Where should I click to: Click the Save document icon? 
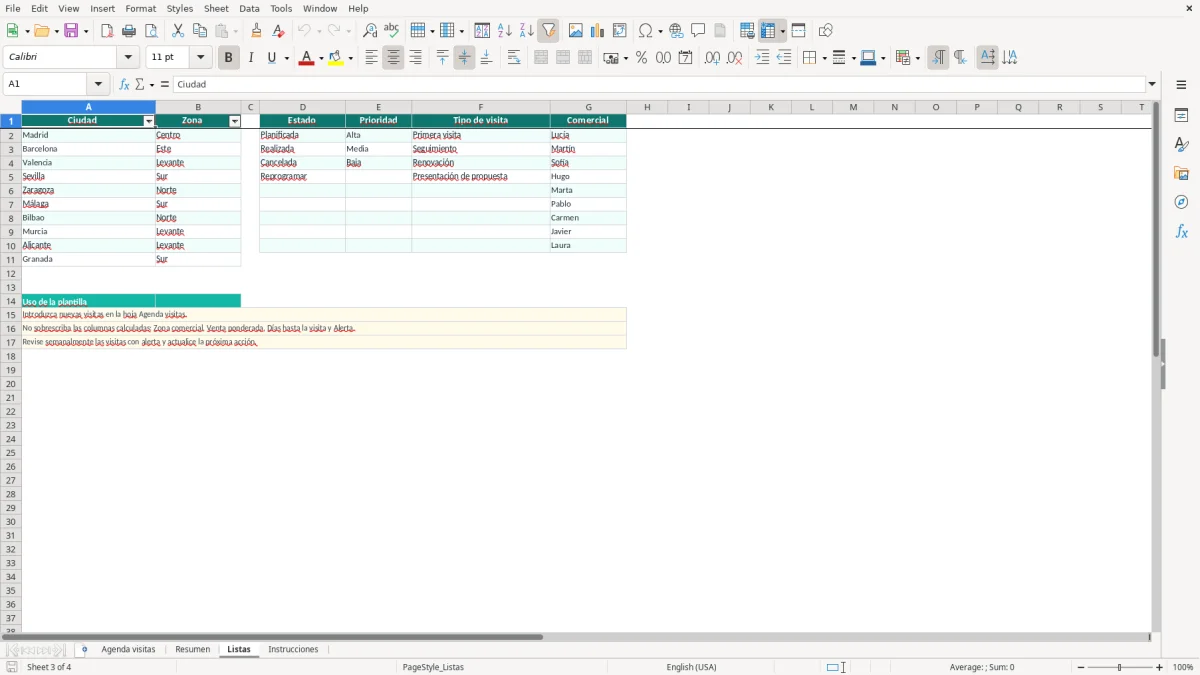(x=71, y=31)
